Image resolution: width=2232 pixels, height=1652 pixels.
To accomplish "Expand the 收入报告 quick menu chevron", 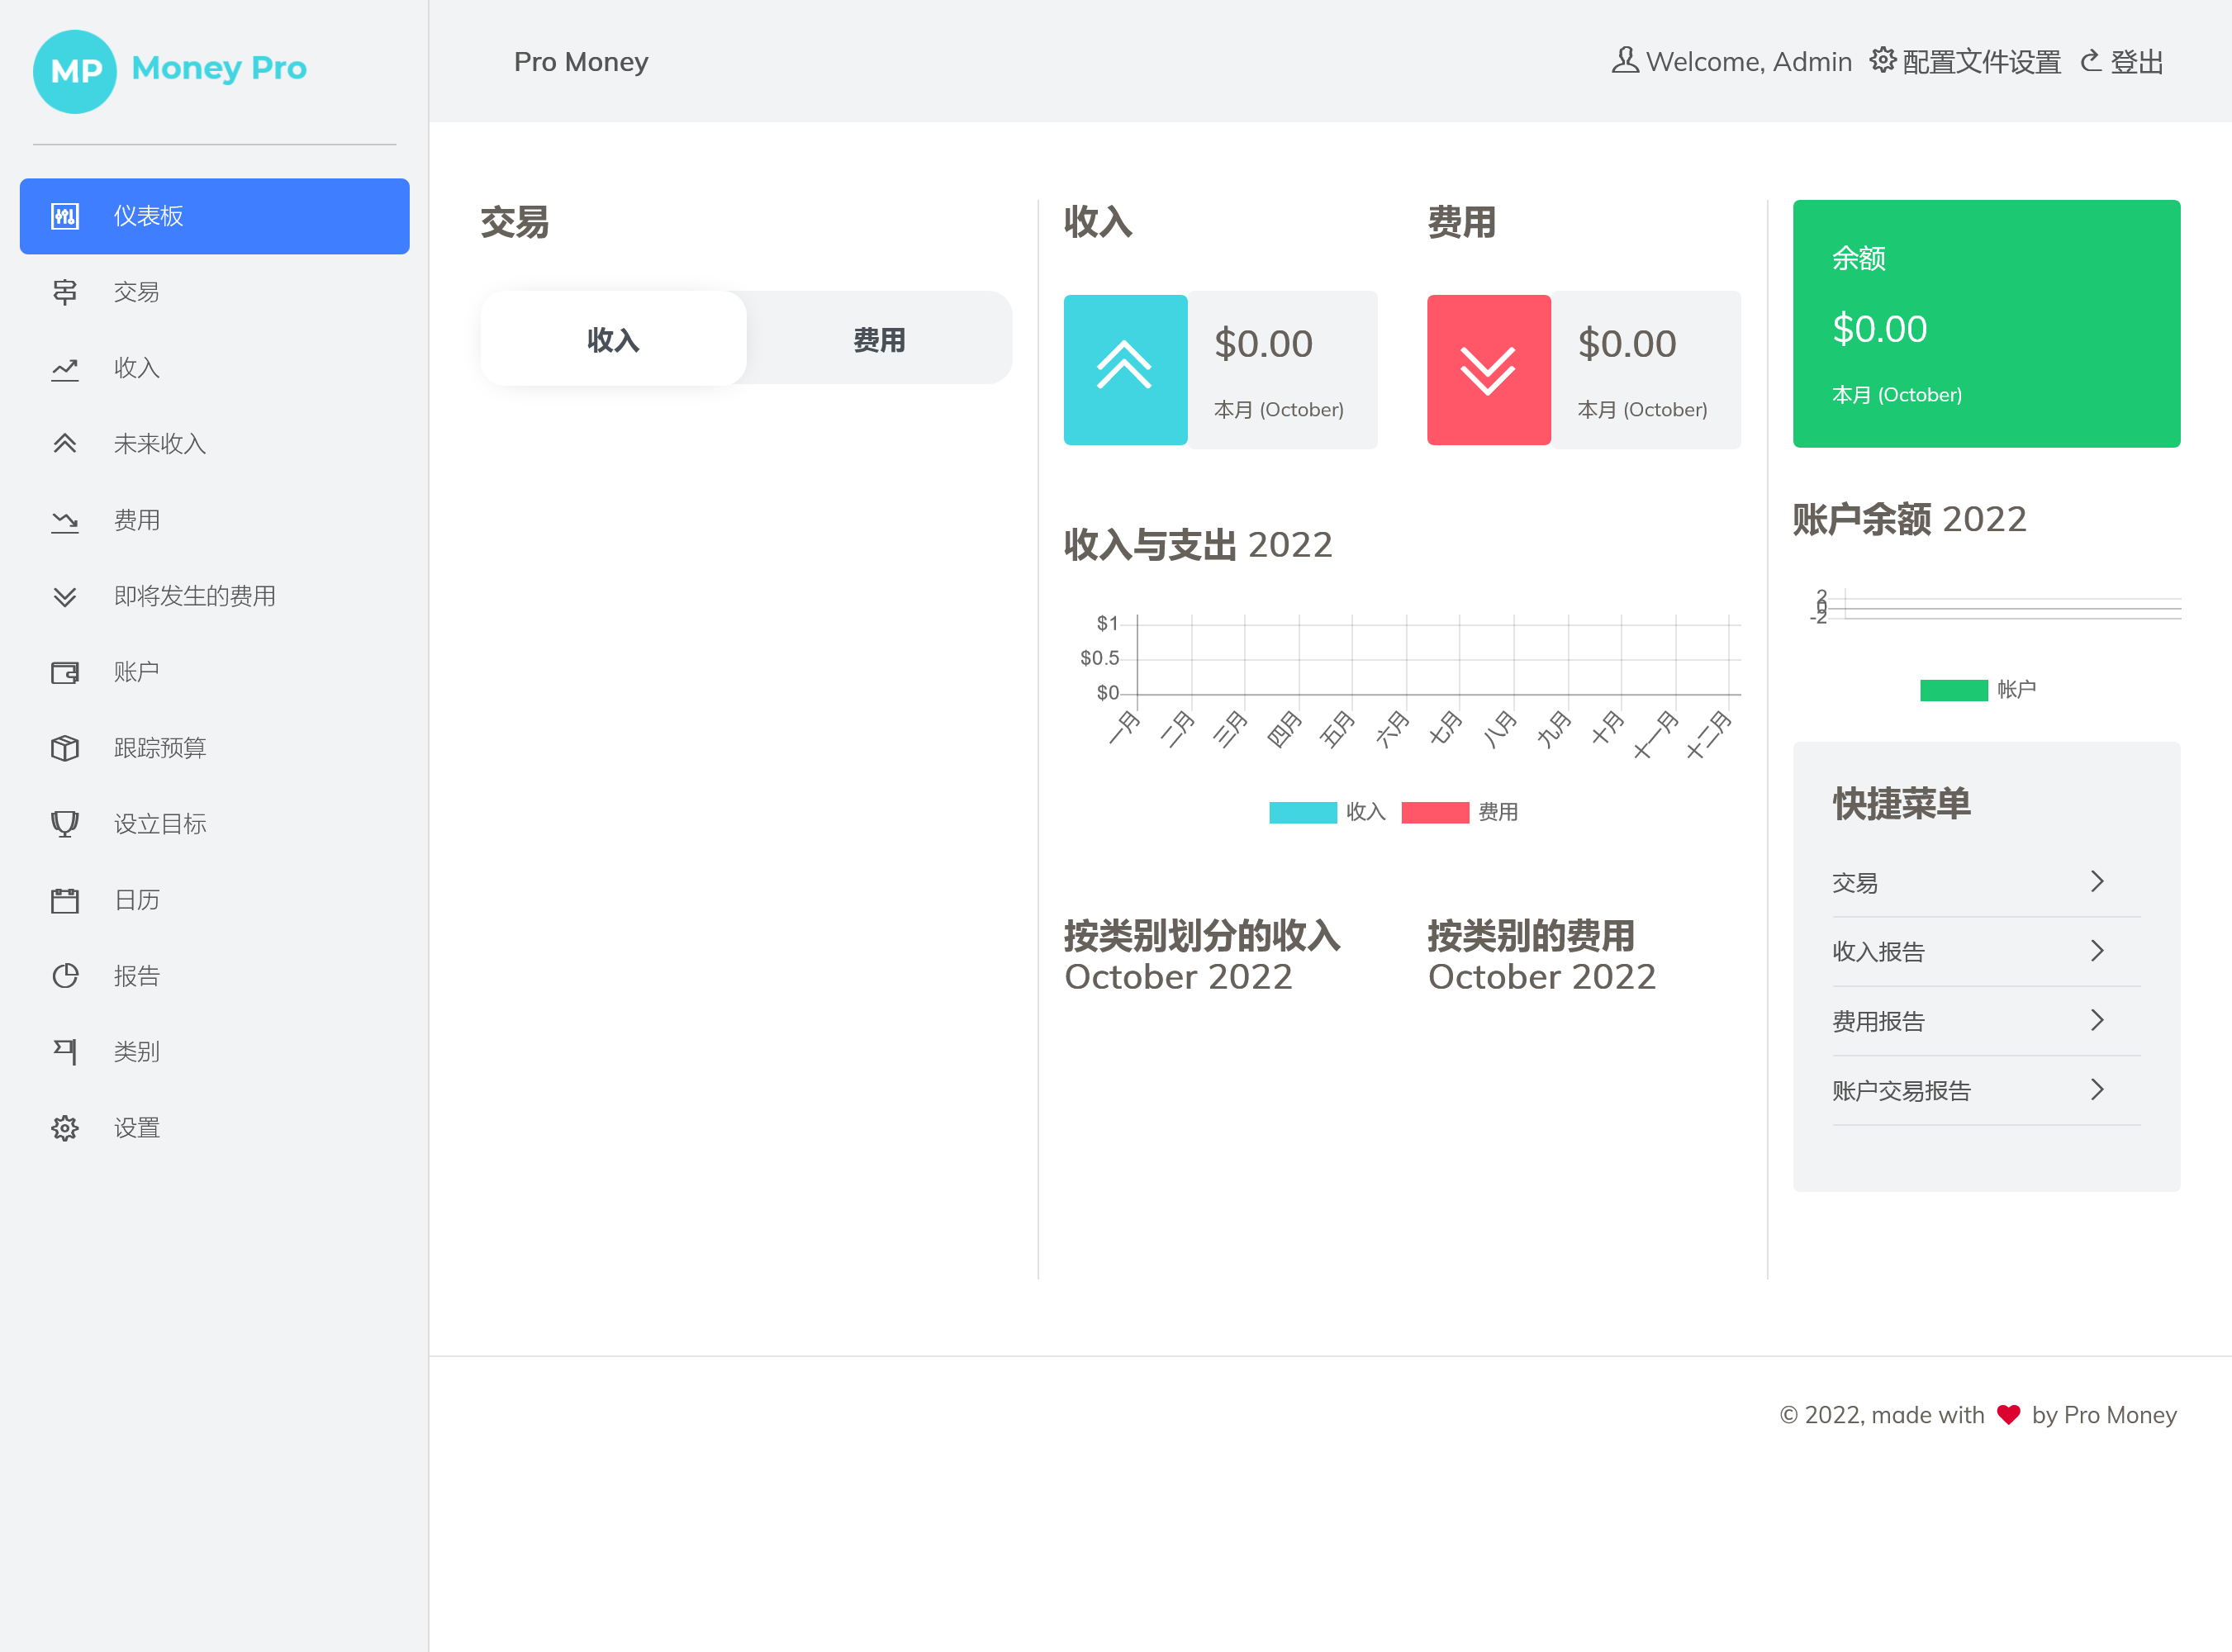I will click(x=2097, y=951).
